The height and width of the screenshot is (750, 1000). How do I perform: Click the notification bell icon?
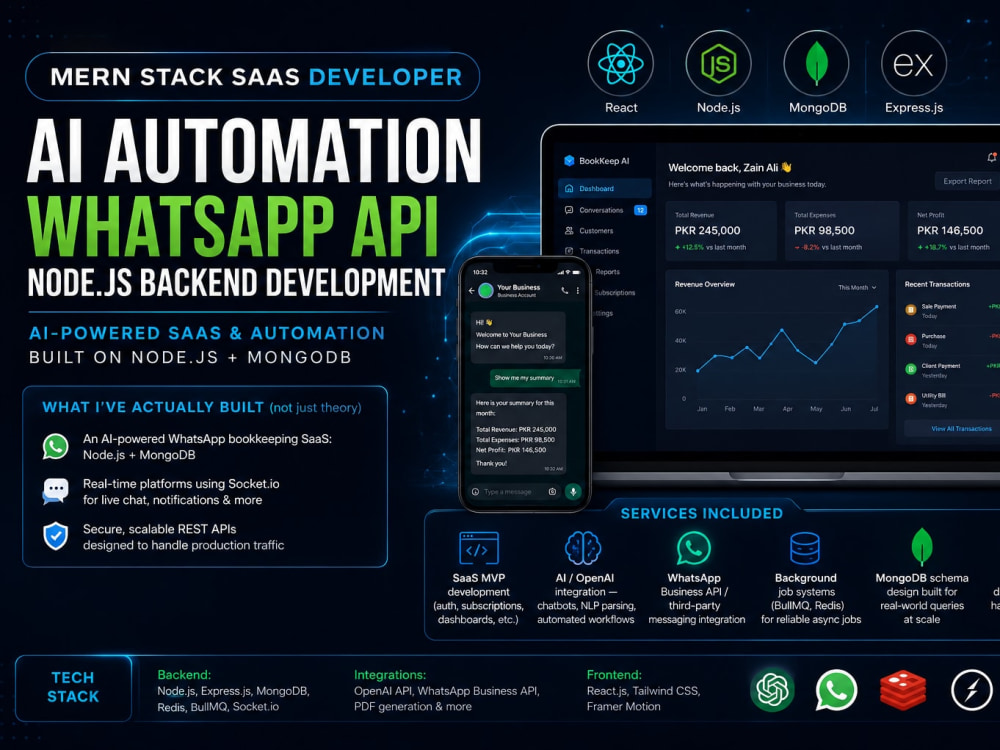(x=992, y=157)
